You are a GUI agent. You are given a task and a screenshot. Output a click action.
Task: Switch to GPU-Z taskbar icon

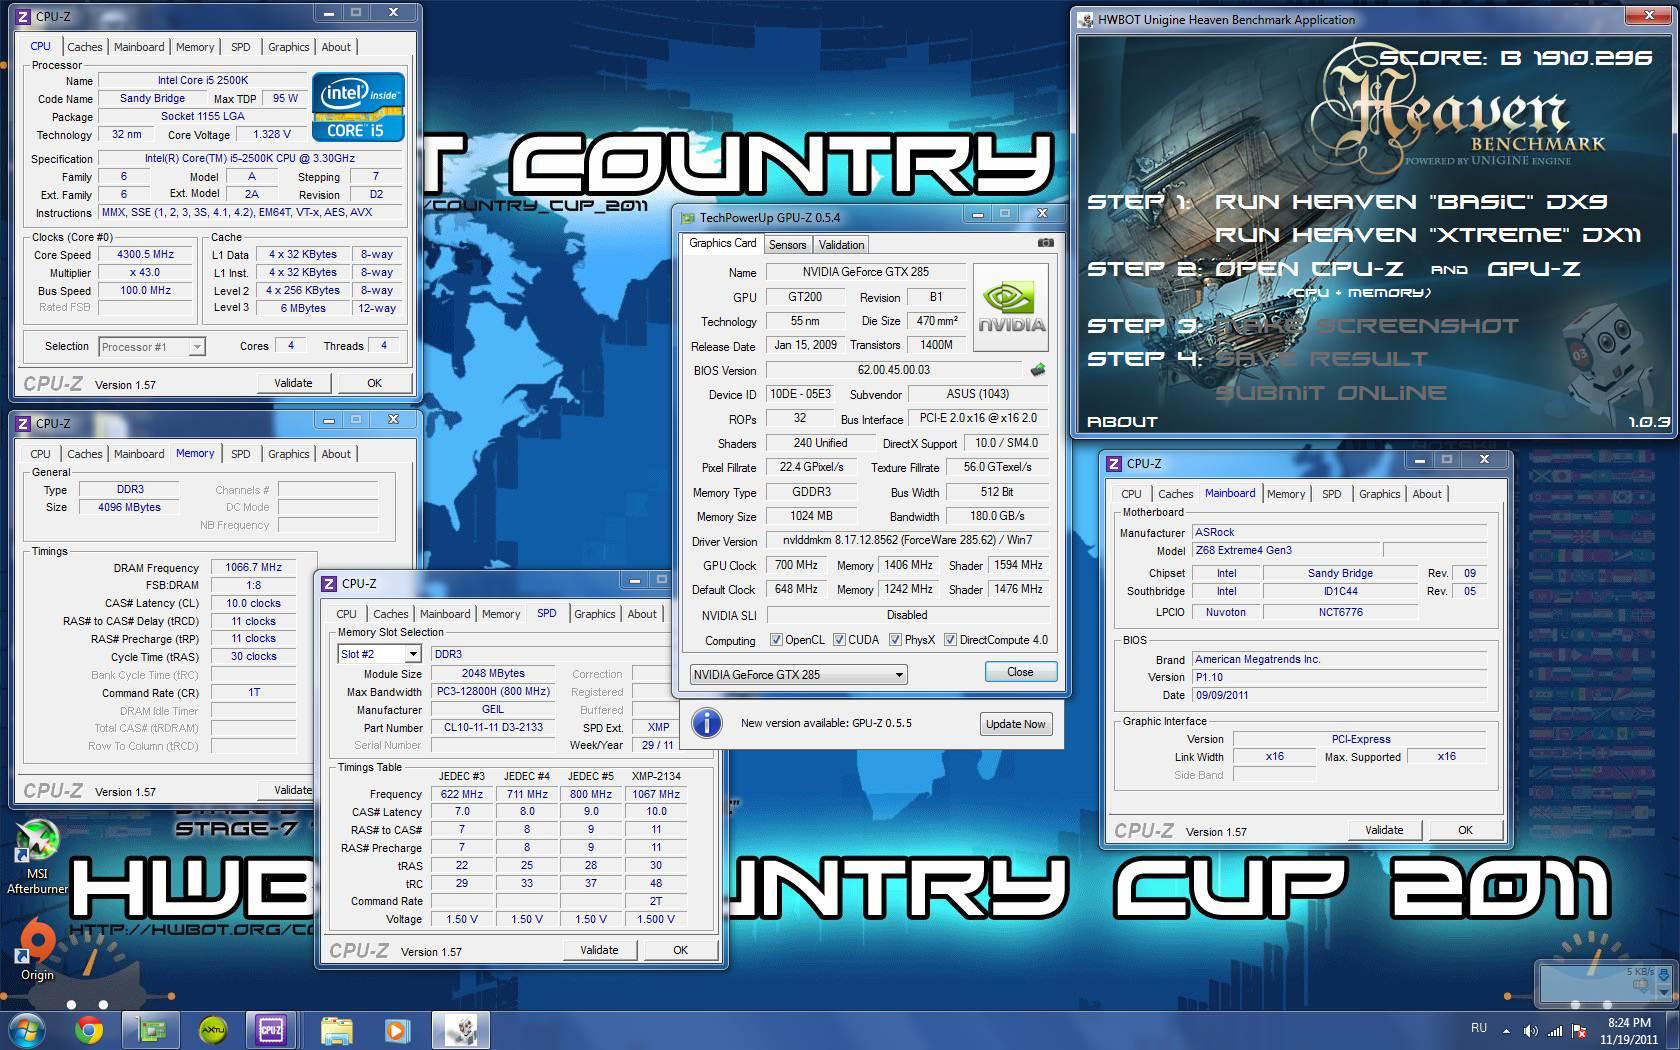click(151, 1029)
